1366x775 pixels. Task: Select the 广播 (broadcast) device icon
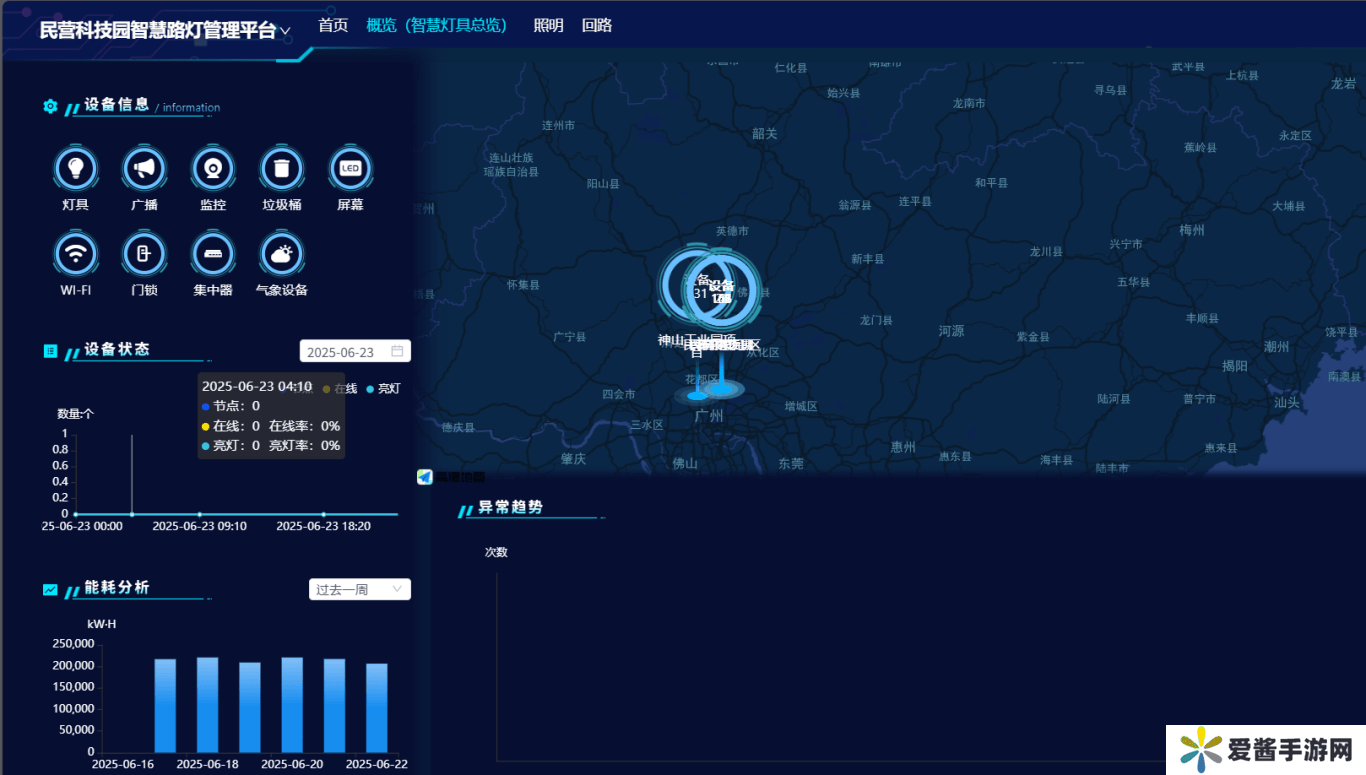point(144,169)
